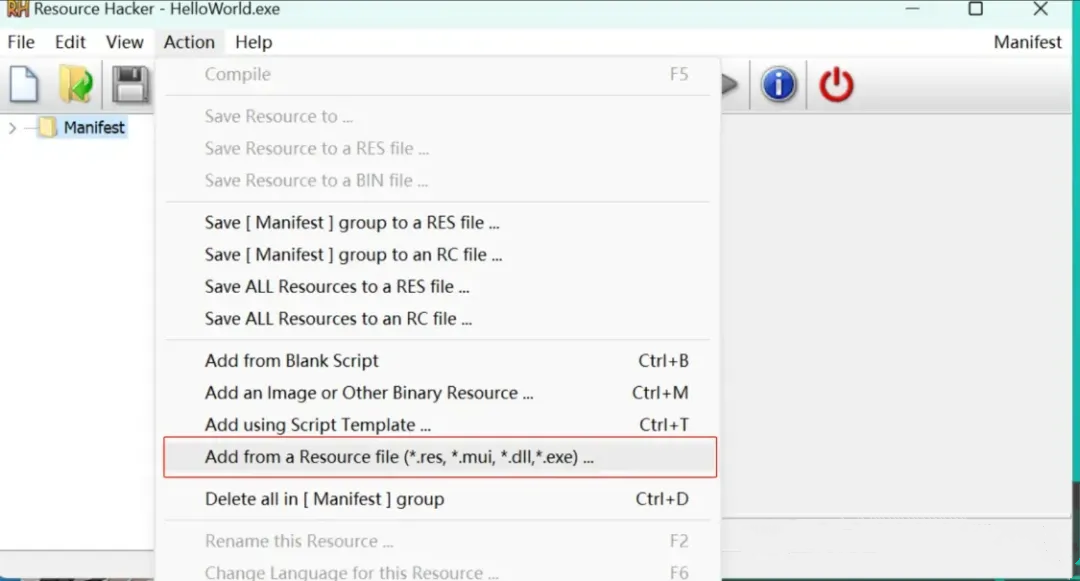1080x581 pixels.
Task: Close the Resource Hacker window
Action: (1041, 9)
